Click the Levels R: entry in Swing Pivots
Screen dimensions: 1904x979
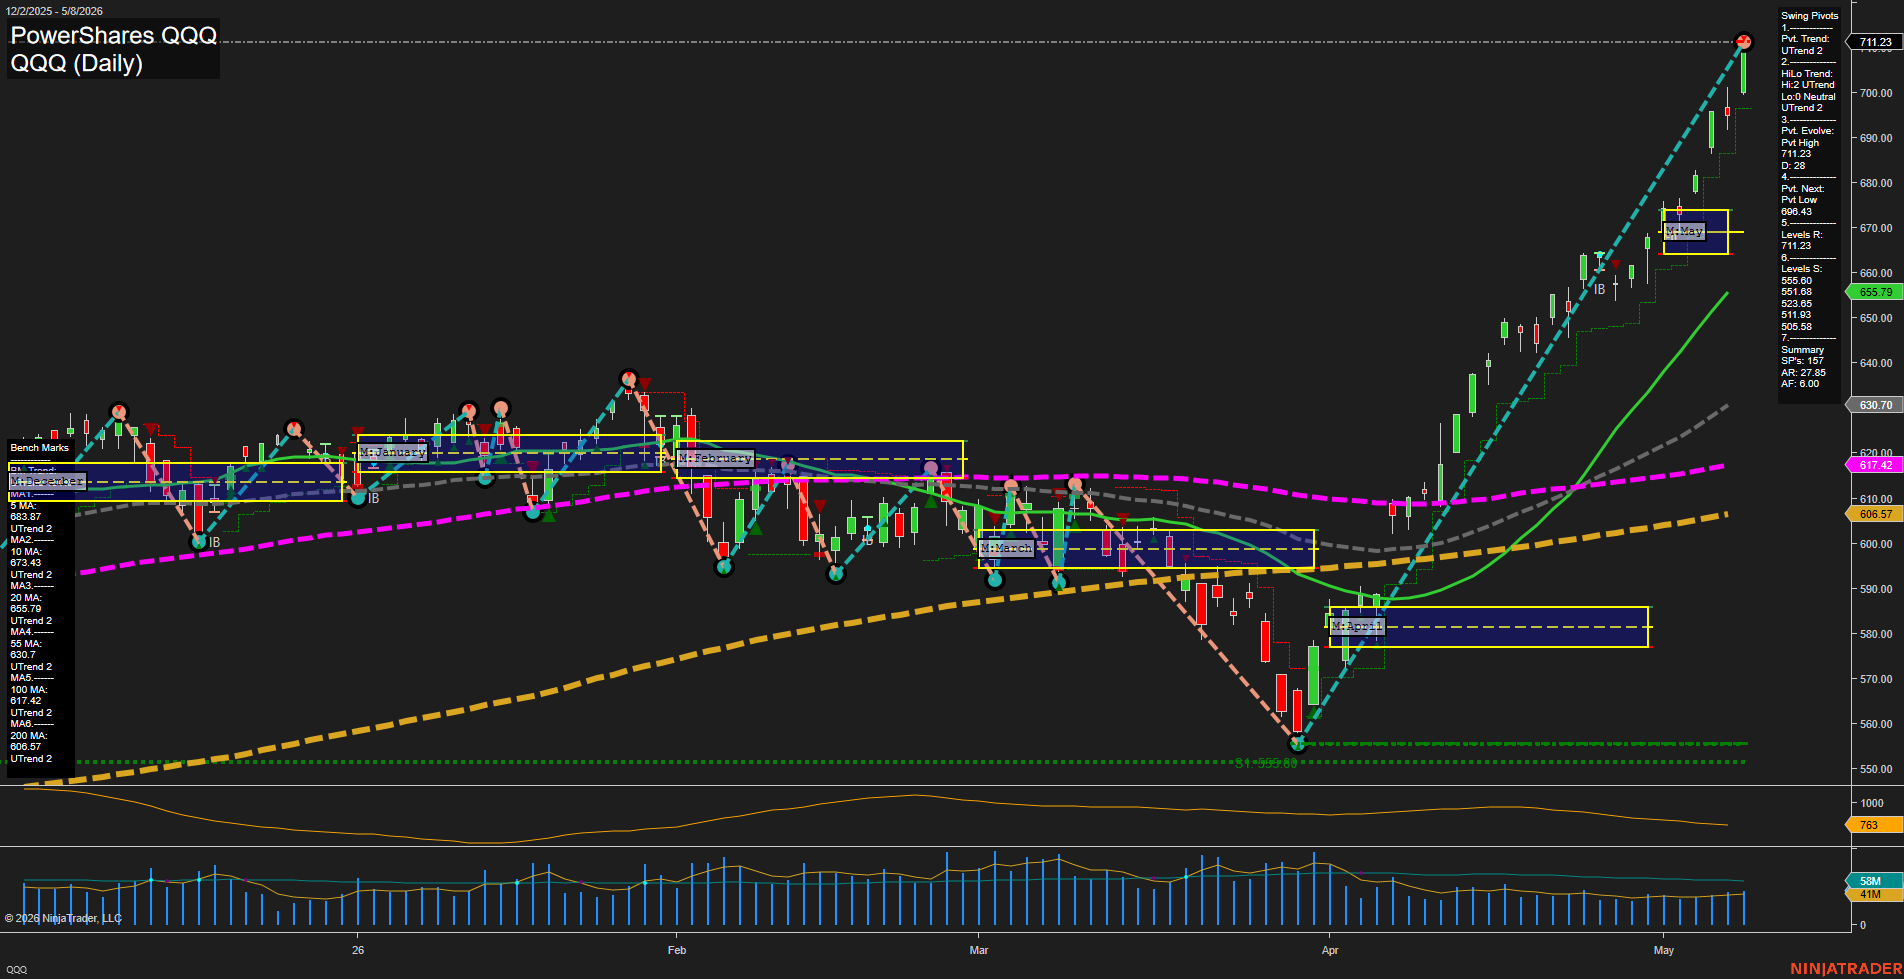[1802, 235]
